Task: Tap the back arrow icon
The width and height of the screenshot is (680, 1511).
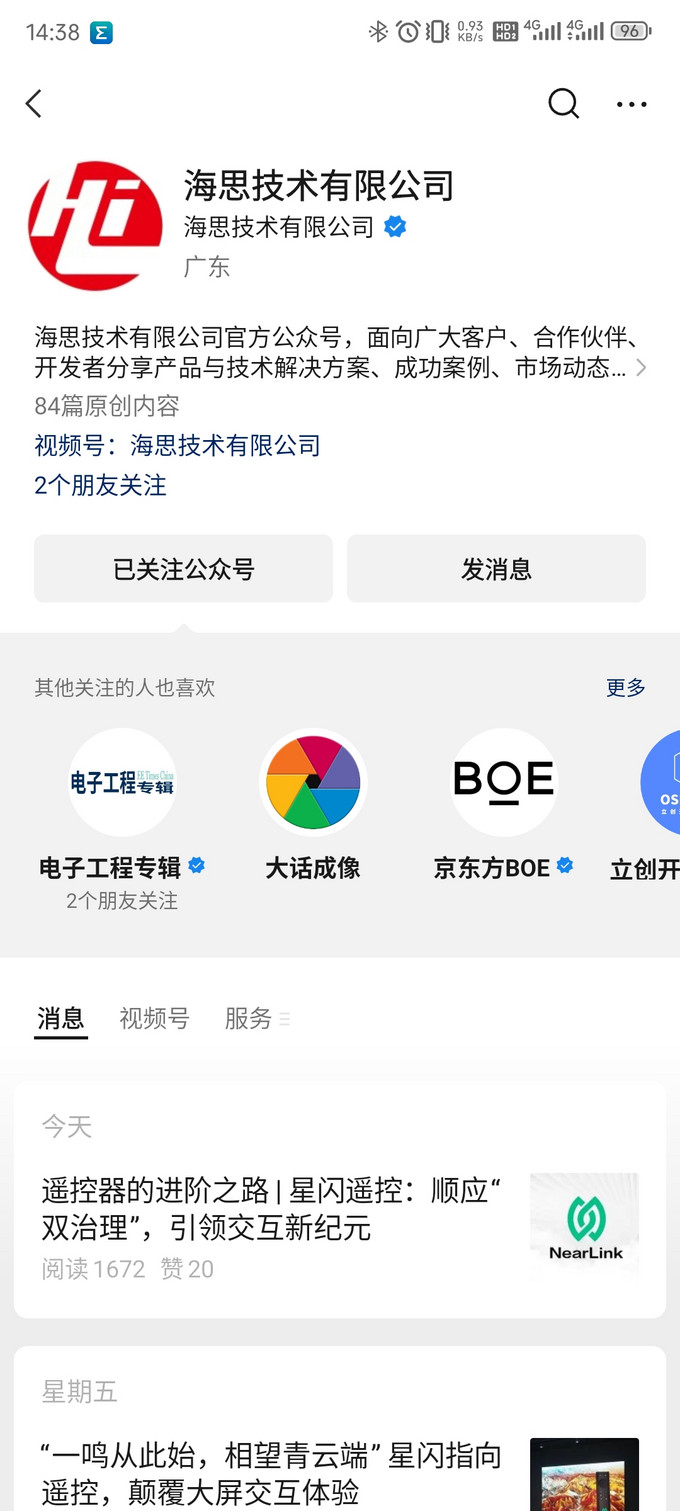Action: tap(34, 104)
